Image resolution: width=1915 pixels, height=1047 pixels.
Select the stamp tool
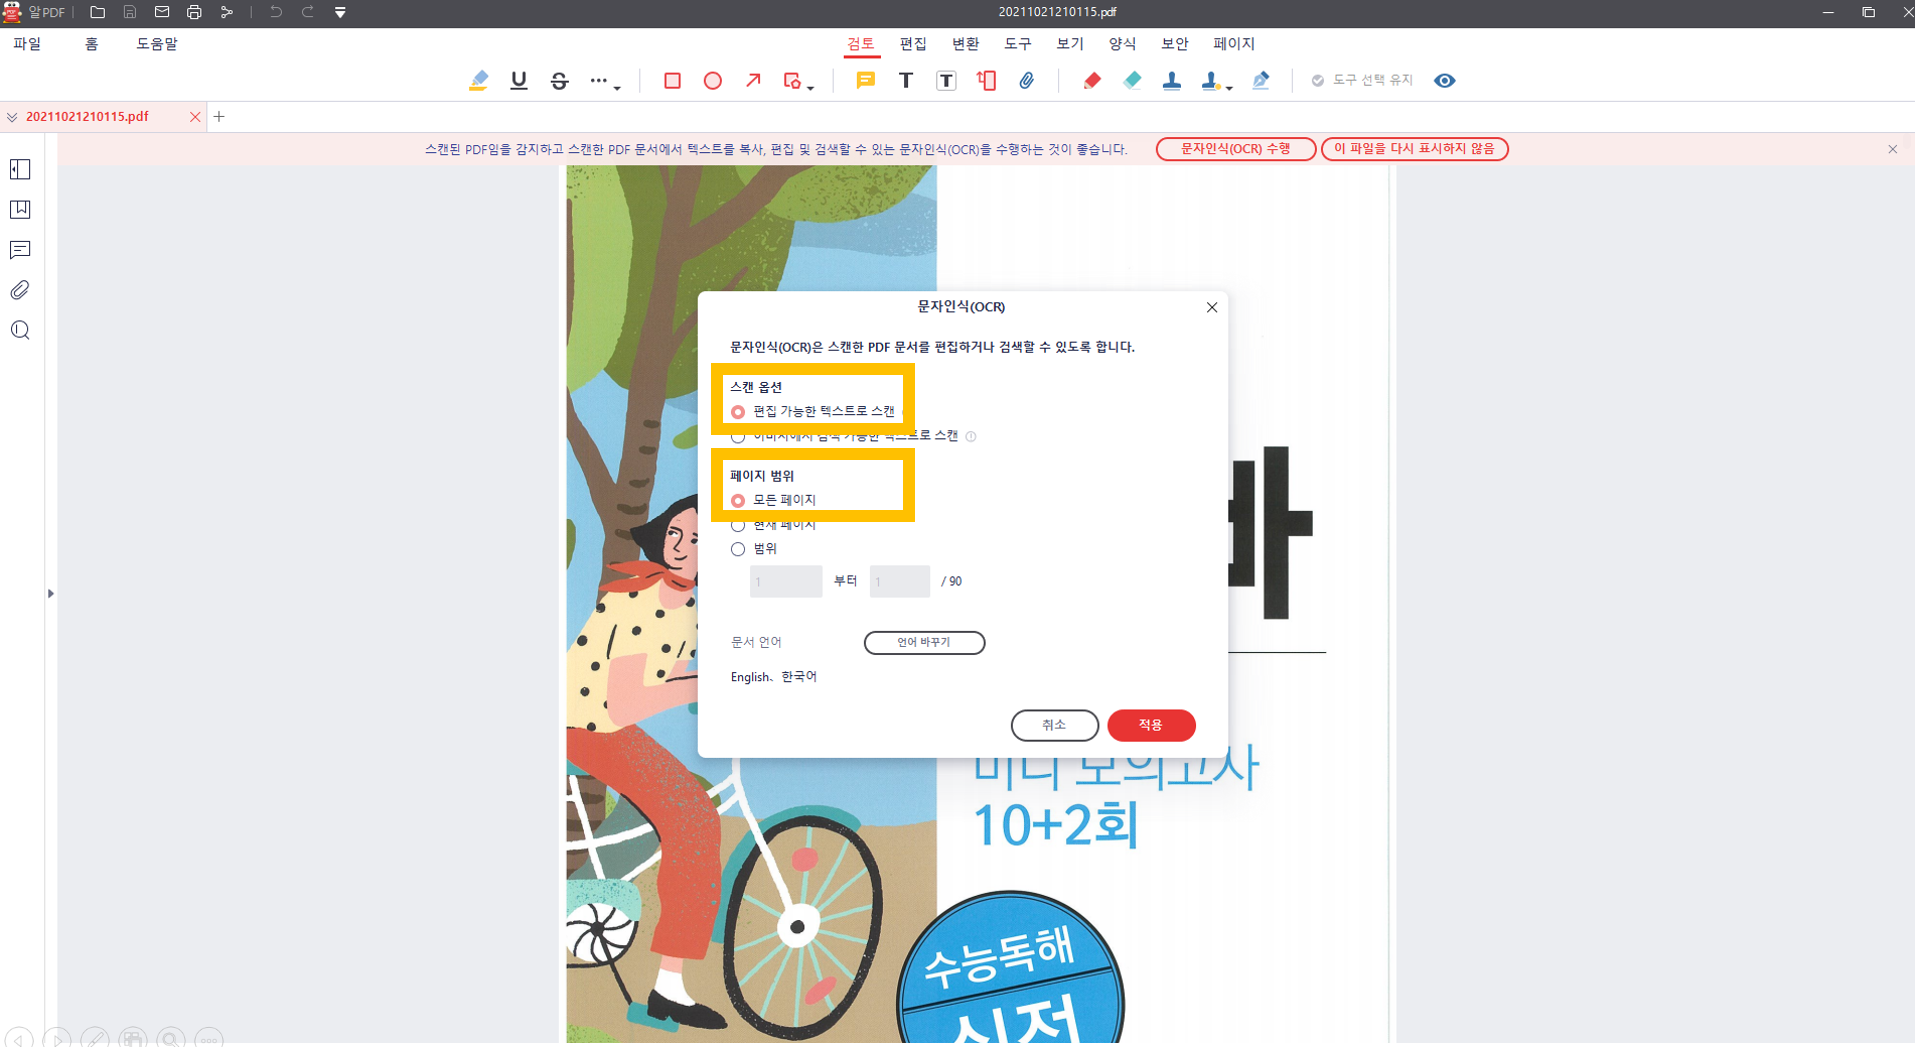point(1172,81)
